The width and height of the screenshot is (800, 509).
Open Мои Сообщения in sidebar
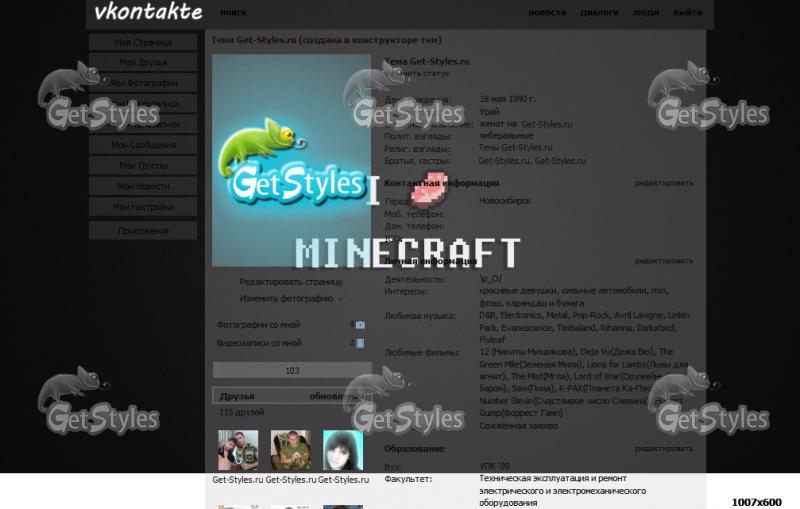point(143,145)
